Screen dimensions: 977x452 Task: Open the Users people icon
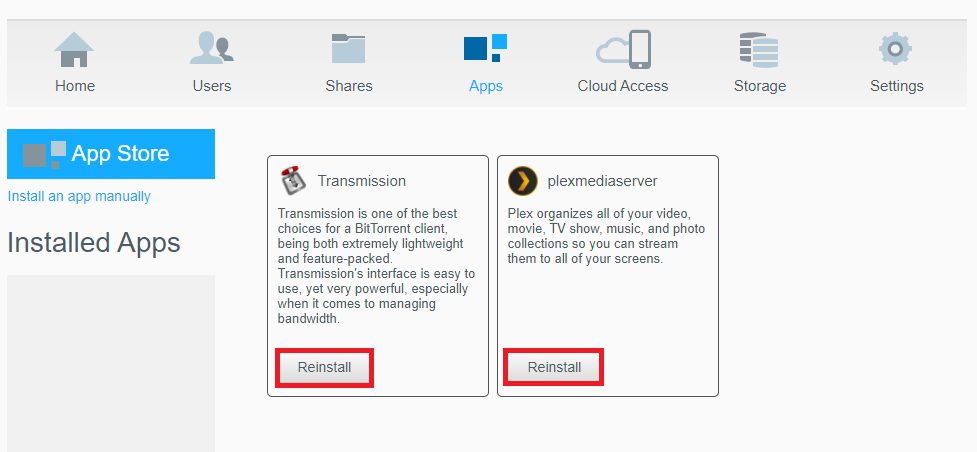(x=212, y=49)
